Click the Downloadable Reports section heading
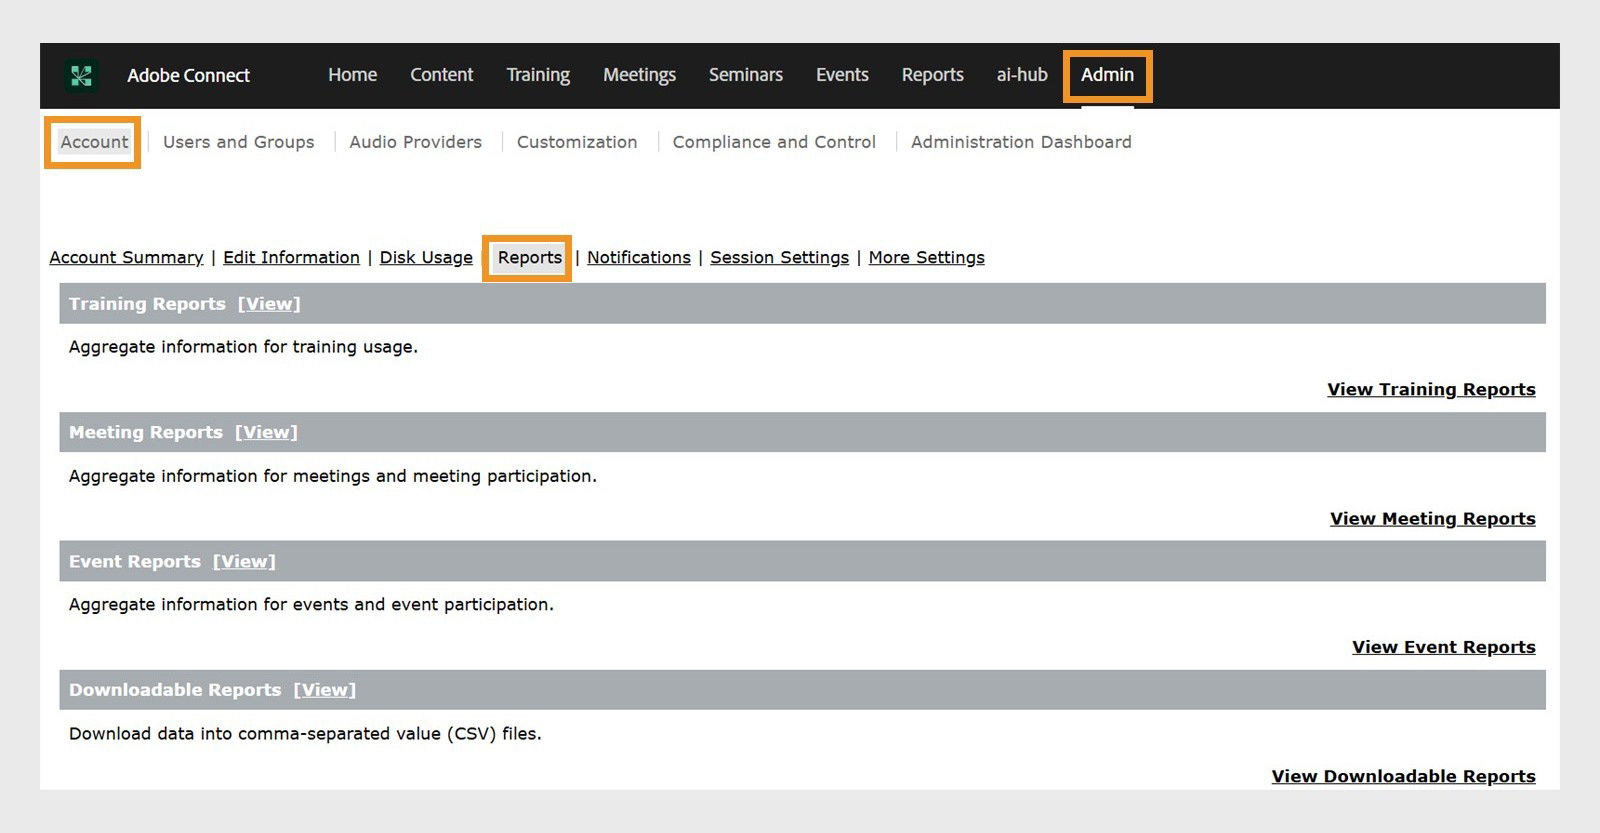The width and height of the screenshot is (1600, 833). click(175, 691)
